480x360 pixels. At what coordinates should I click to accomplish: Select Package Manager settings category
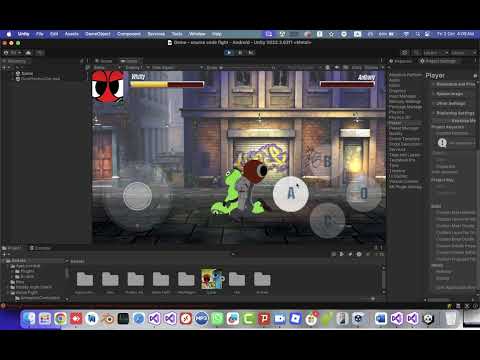pos(405,107)
